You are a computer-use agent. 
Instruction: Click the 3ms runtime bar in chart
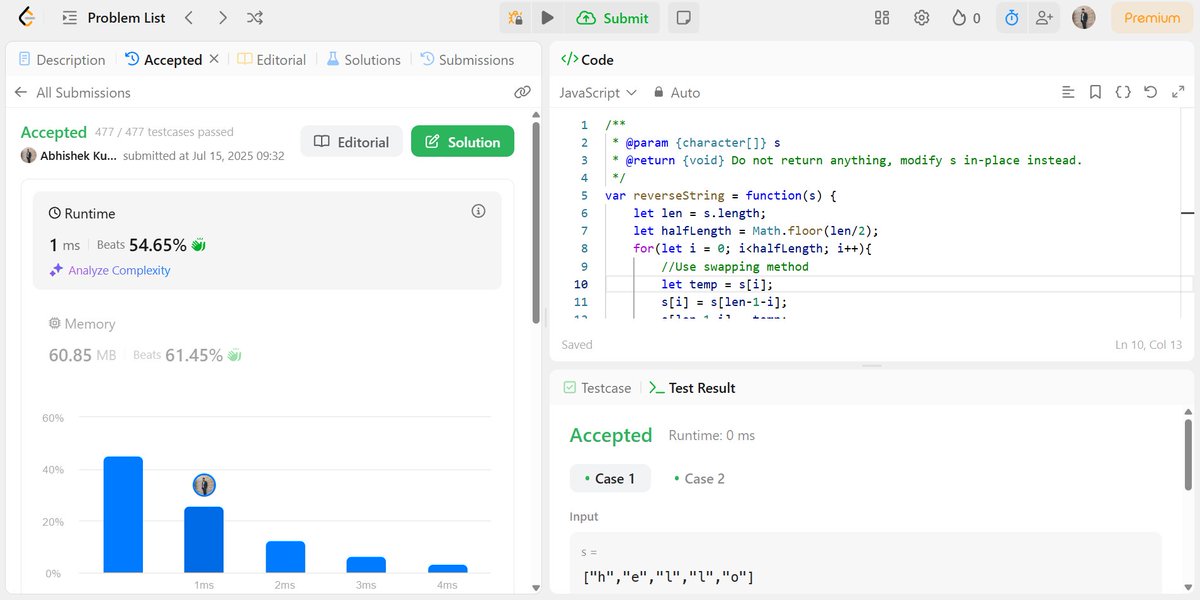366,565
